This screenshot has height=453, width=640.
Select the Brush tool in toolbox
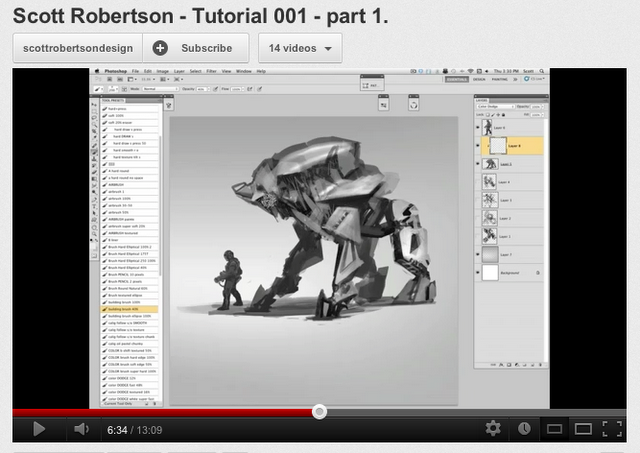[x=94, y=152]
